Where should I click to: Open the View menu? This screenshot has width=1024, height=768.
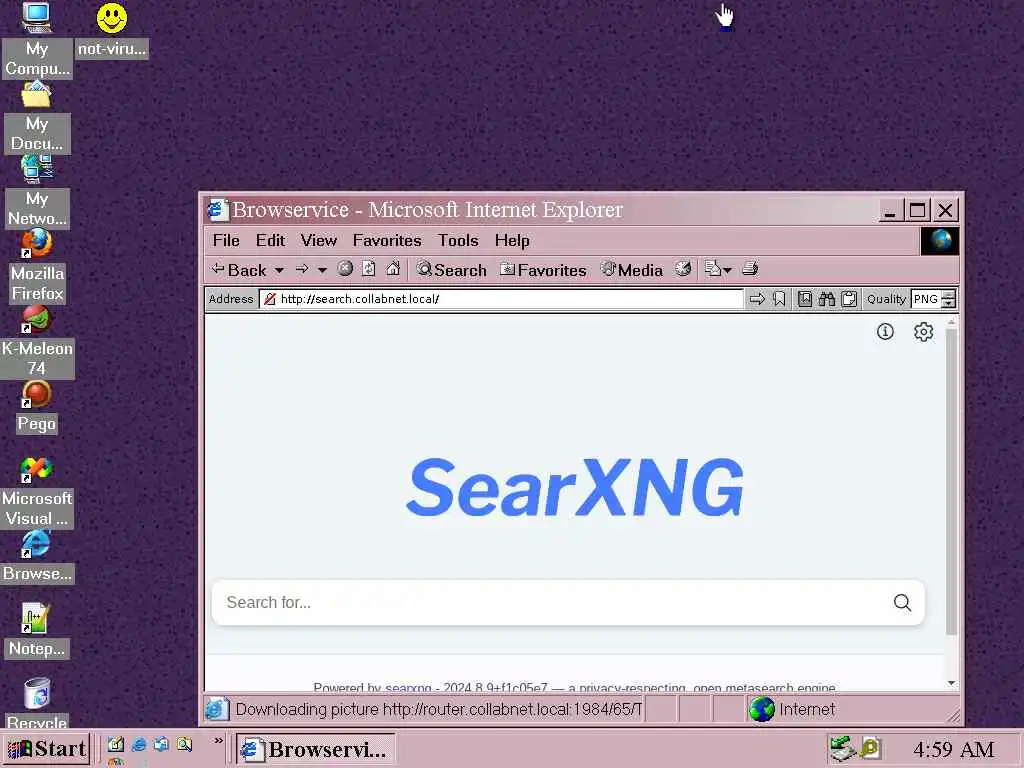pyautogui.click(x=319, y=240)
